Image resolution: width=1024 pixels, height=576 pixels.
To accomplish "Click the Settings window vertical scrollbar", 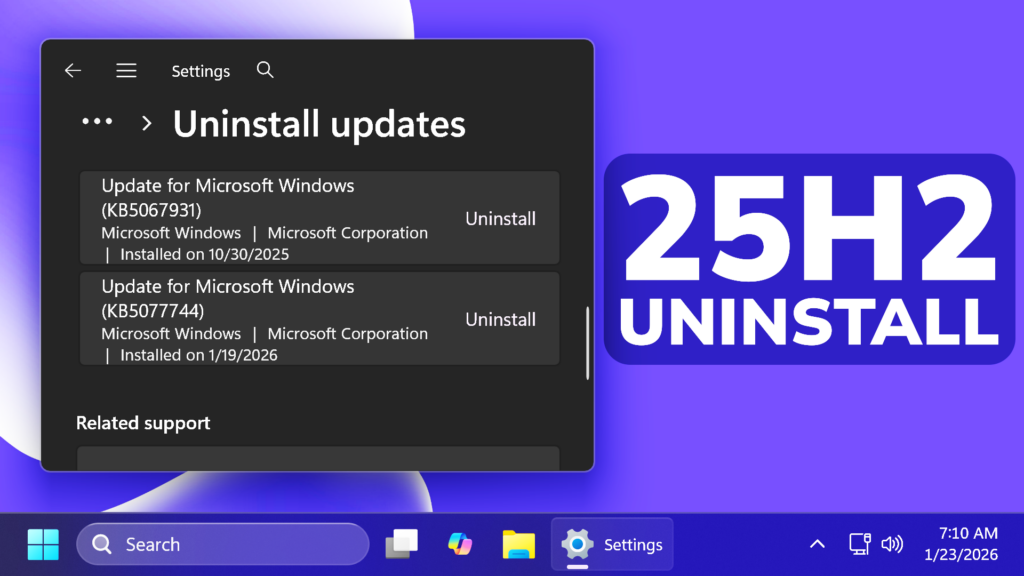I will tap(587, 343).
